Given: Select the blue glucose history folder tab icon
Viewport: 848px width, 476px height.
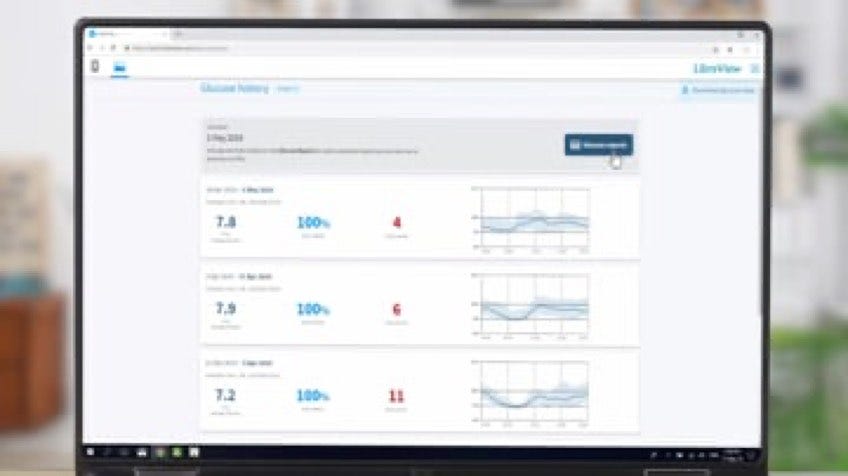Looking at the screenshot, I should [120, 68].
